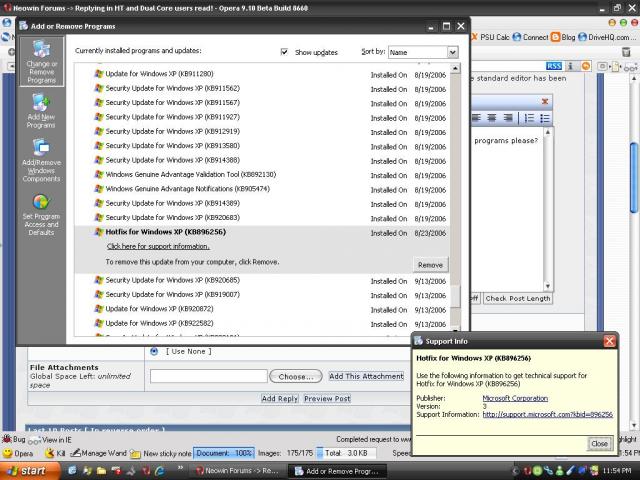Select Security Update for Windows XP (KB914388)
The height and width of the screenshot is (480, 640).
(262, 160)
